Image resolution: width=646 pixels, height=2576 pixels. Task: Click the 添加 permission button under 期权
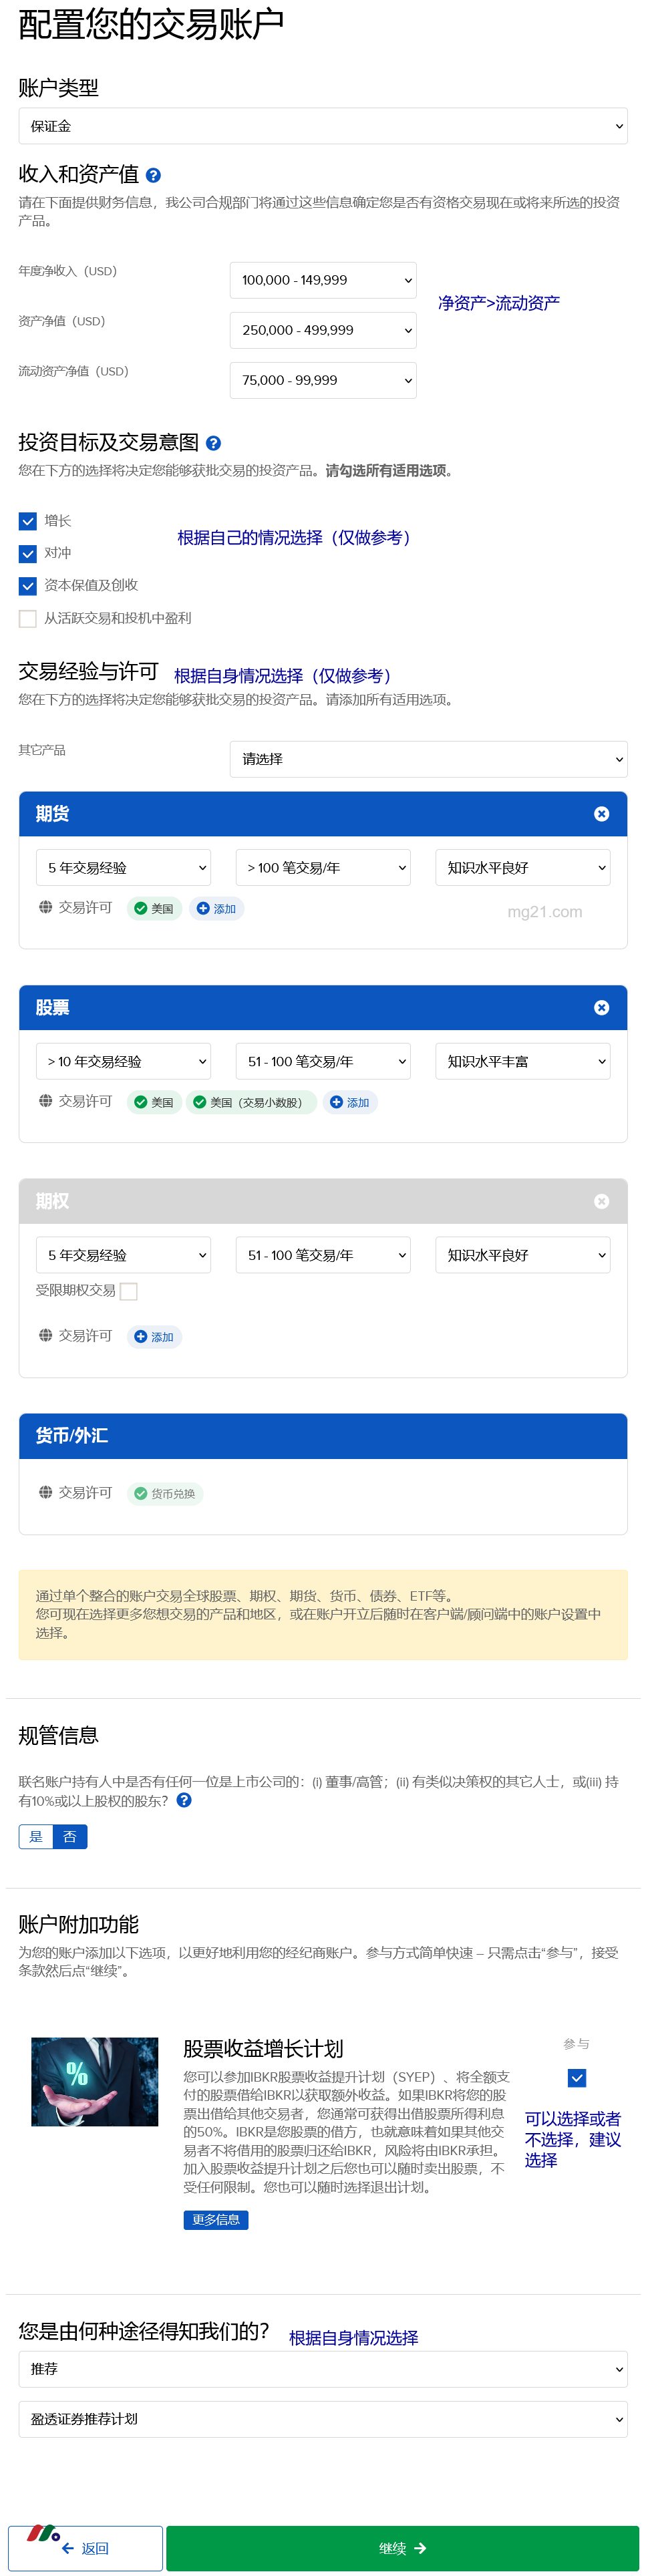[x=154, y=1337]
